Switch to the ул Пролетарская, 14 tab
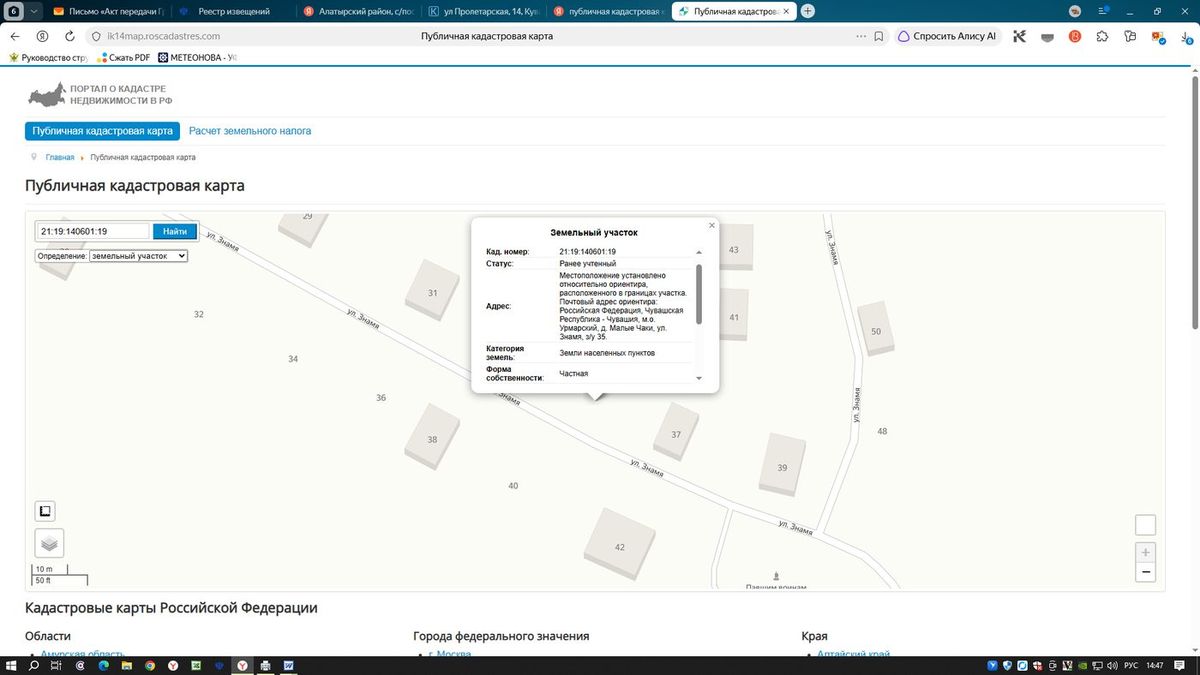1200x675 pixels. pyautogui.click(x=484, y=11)
